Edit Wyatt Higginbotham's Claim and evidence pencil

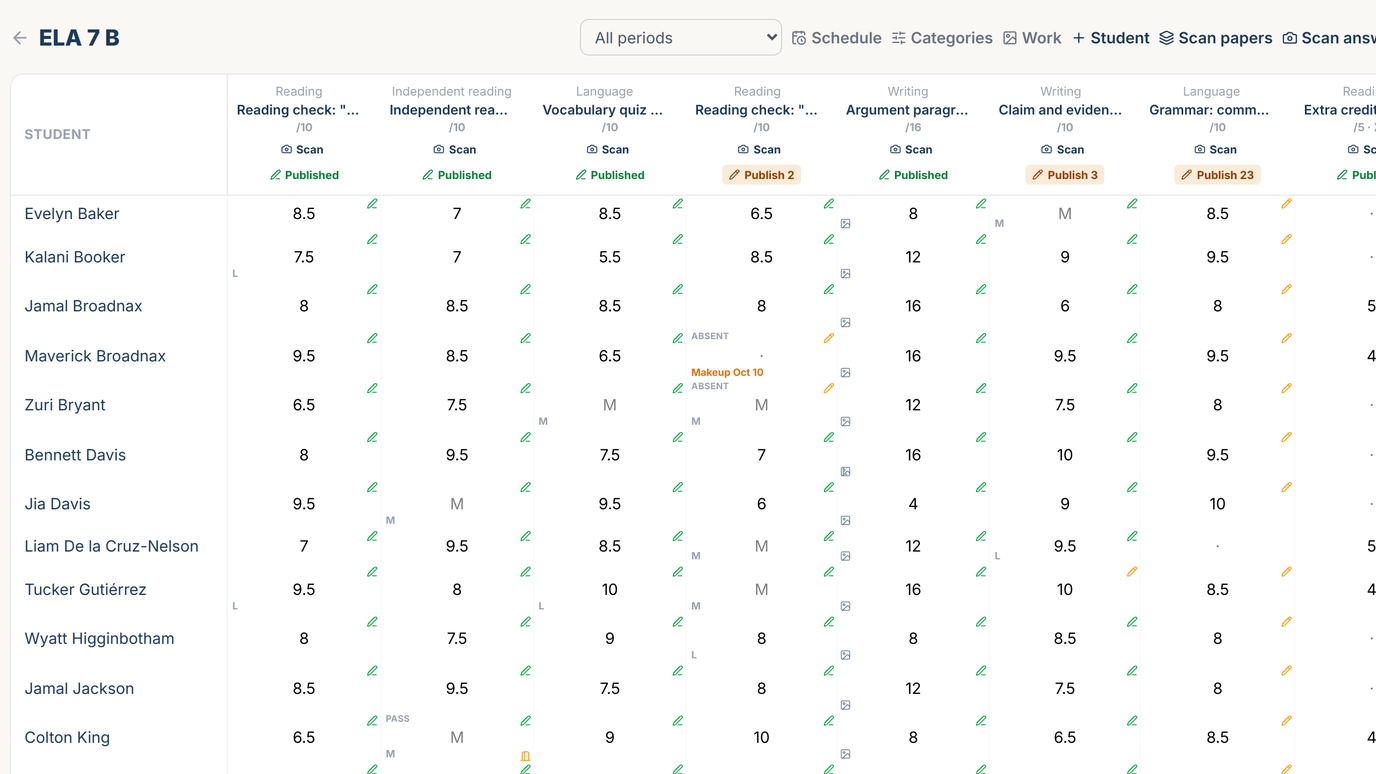click(1132, 622)
